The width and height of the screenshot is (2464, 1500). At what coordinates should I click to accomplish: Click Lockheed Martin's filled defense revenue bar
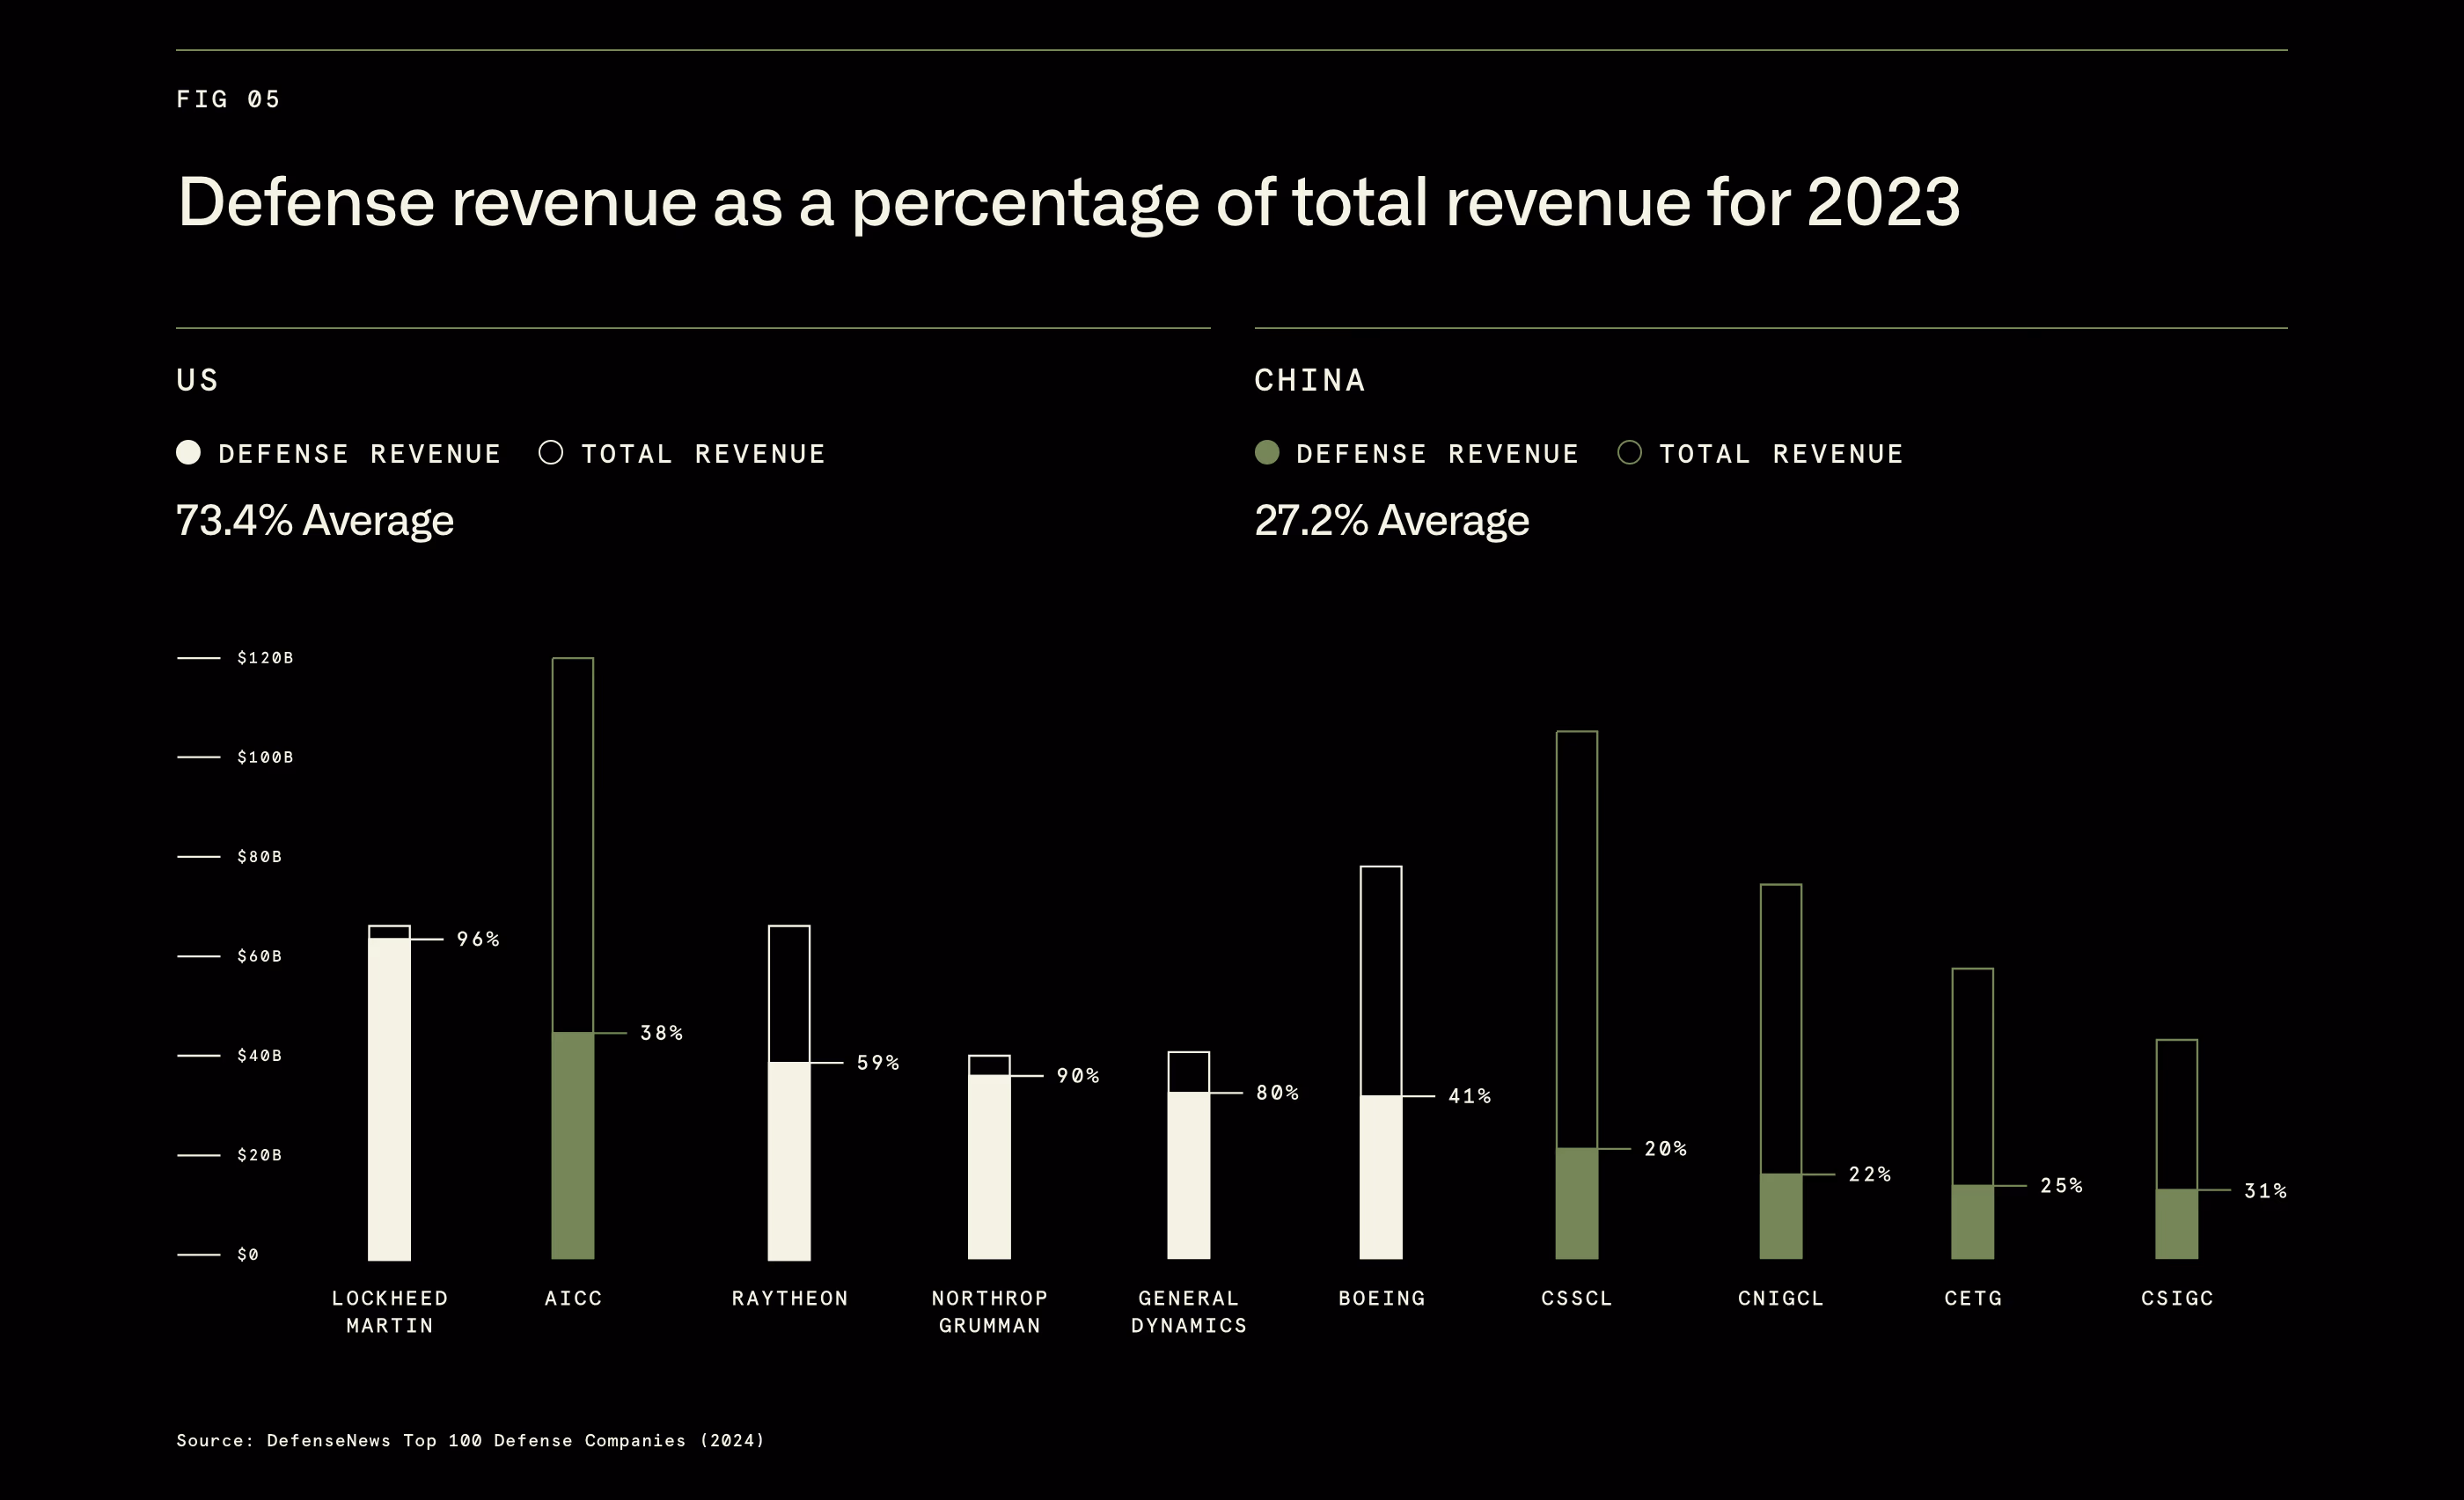point(389,1099)
